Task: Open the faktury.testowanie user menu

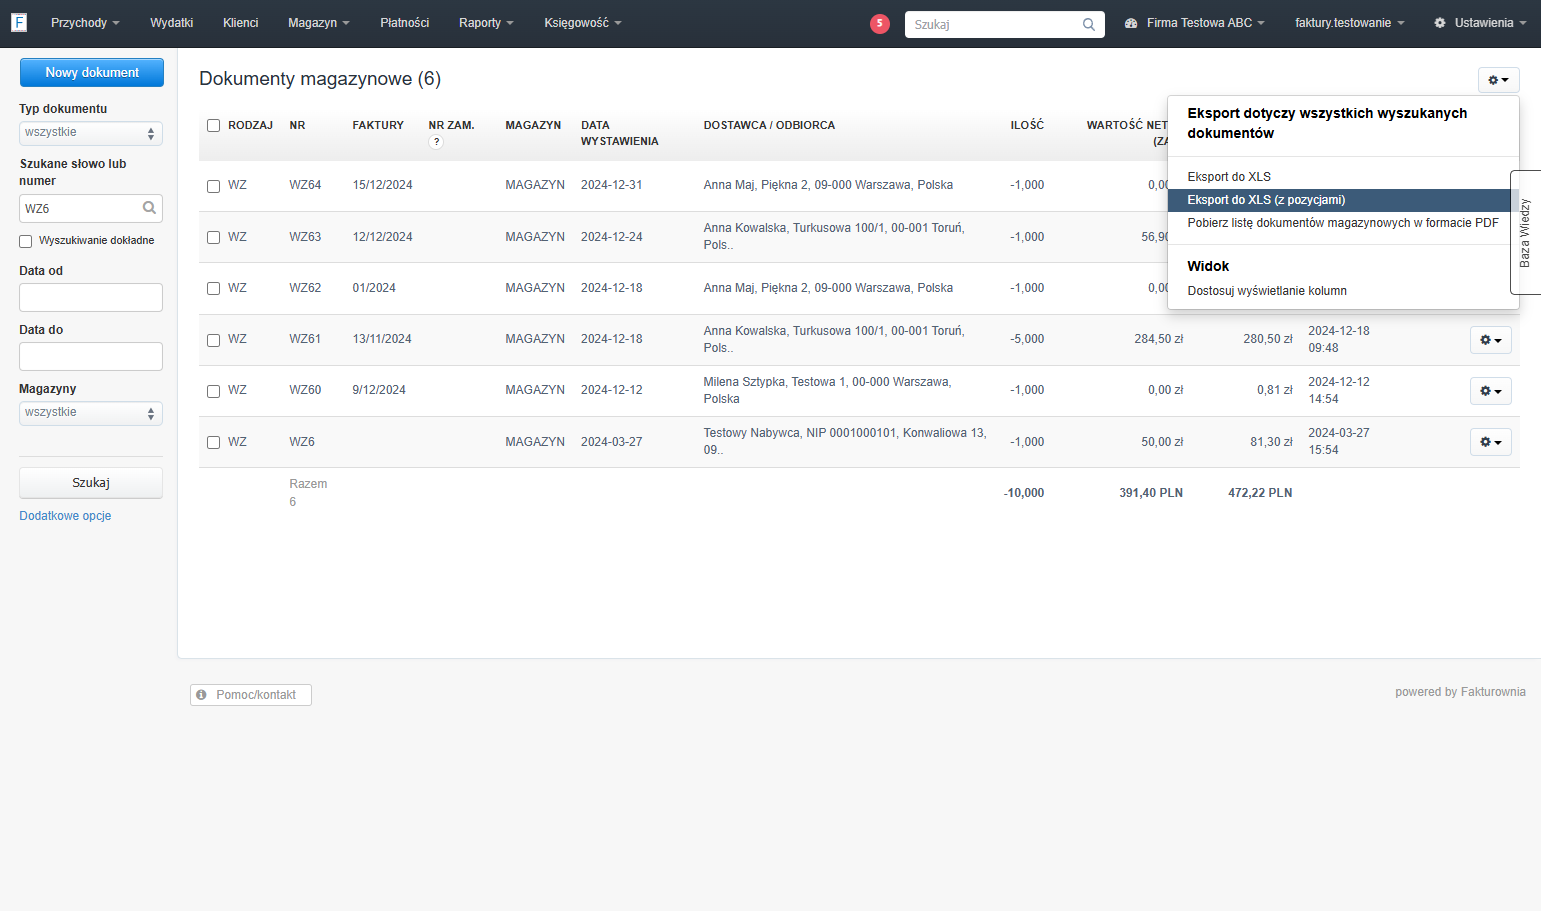Action: click(x=1350, y=23)
